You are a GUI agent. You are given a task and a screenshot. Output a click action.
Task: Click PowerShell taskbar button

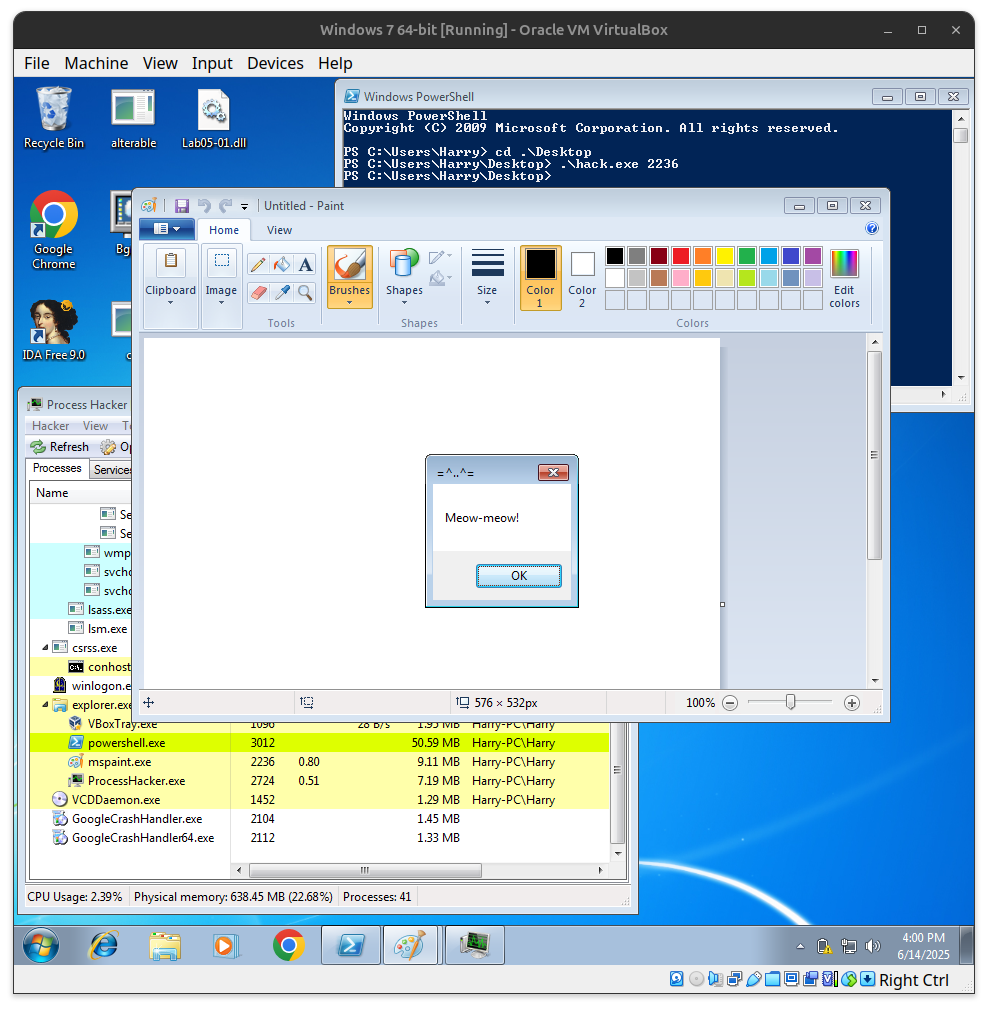tap(351, 945)
